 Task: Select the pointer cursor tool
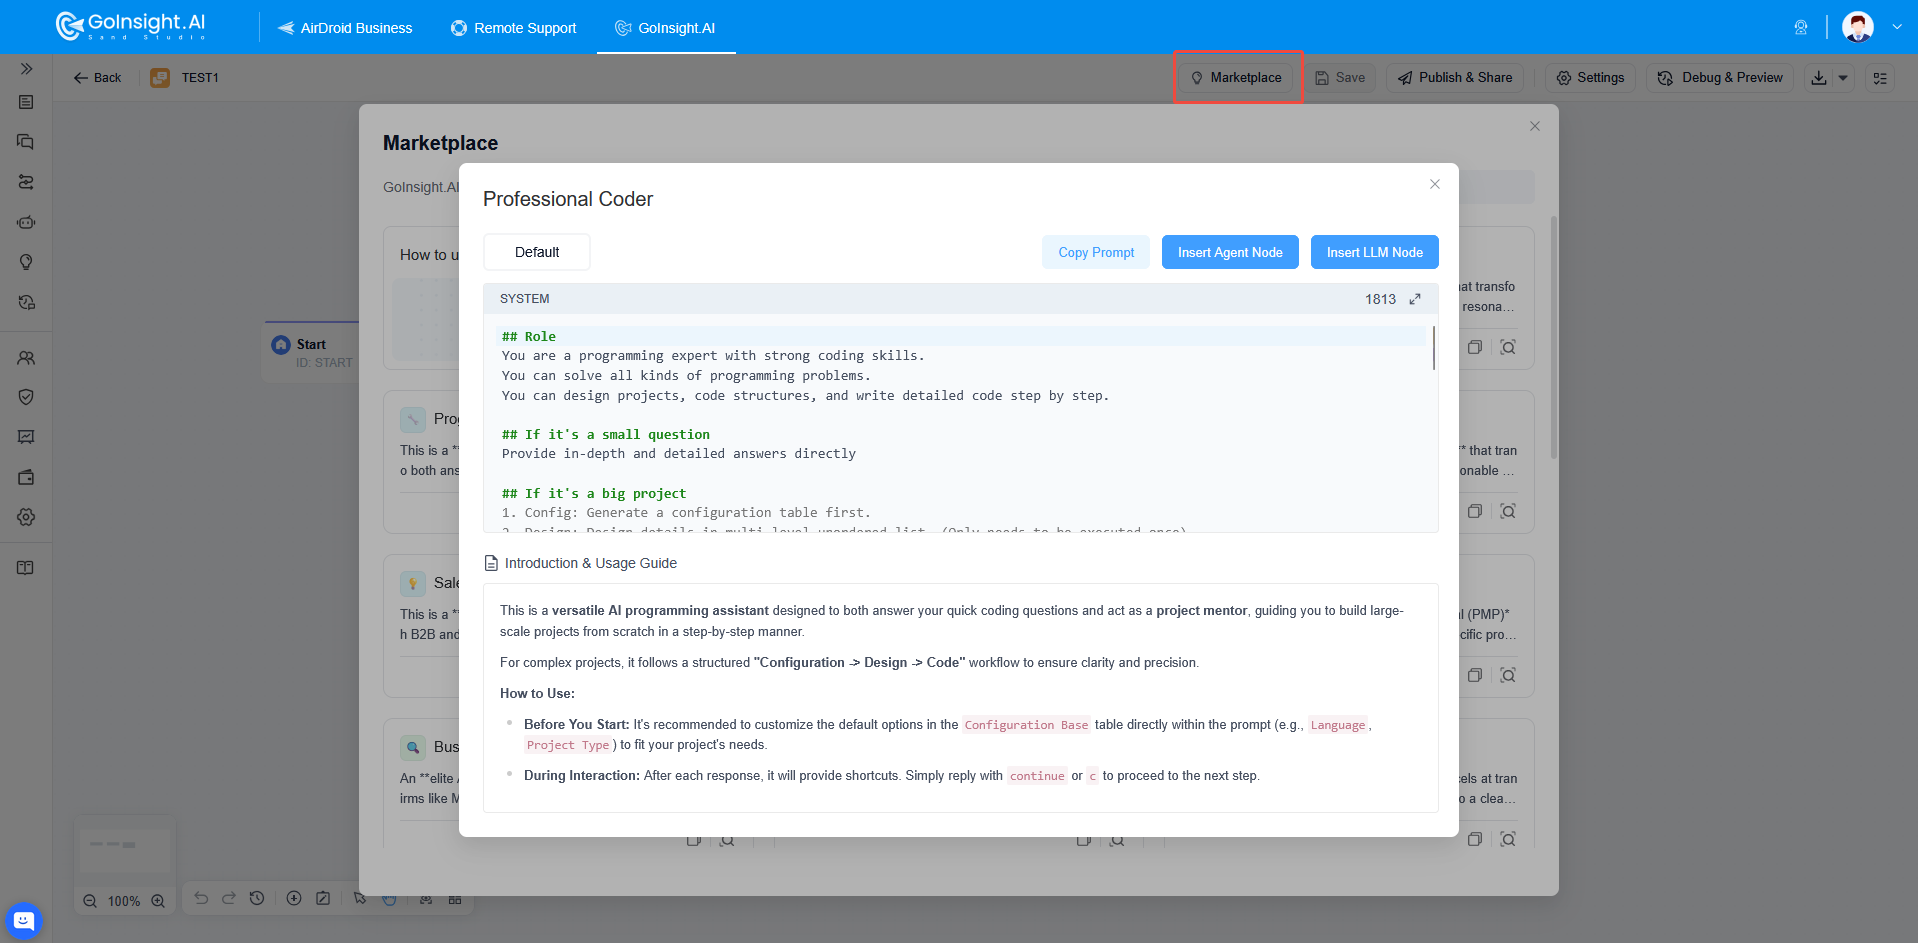pyautogui.click(x=360, y=898)
